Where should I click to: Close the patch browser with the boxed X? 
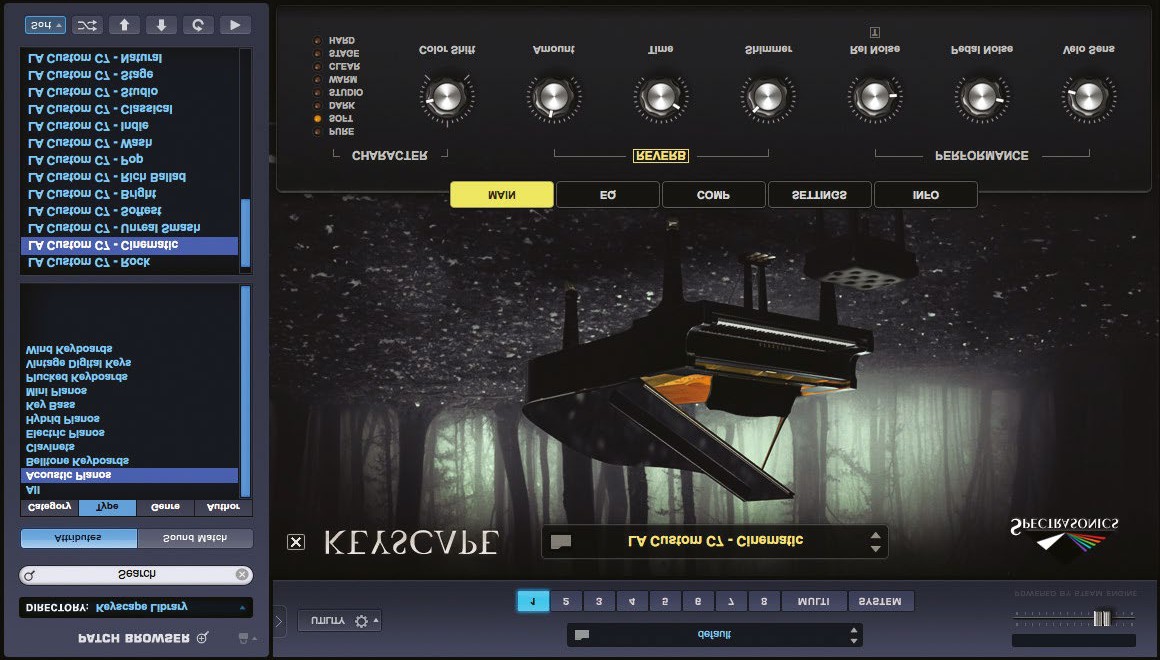[295, 542]
